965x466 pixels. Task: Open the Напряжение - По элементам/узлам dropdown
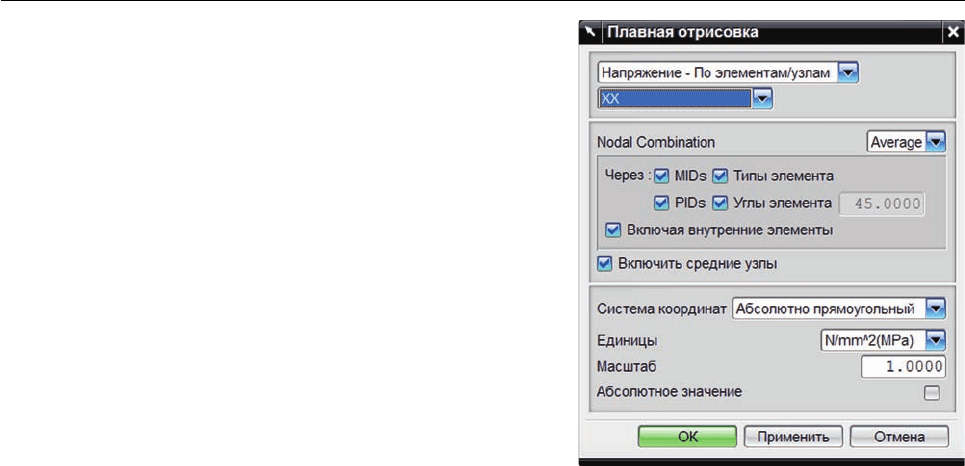coord(849,73)
